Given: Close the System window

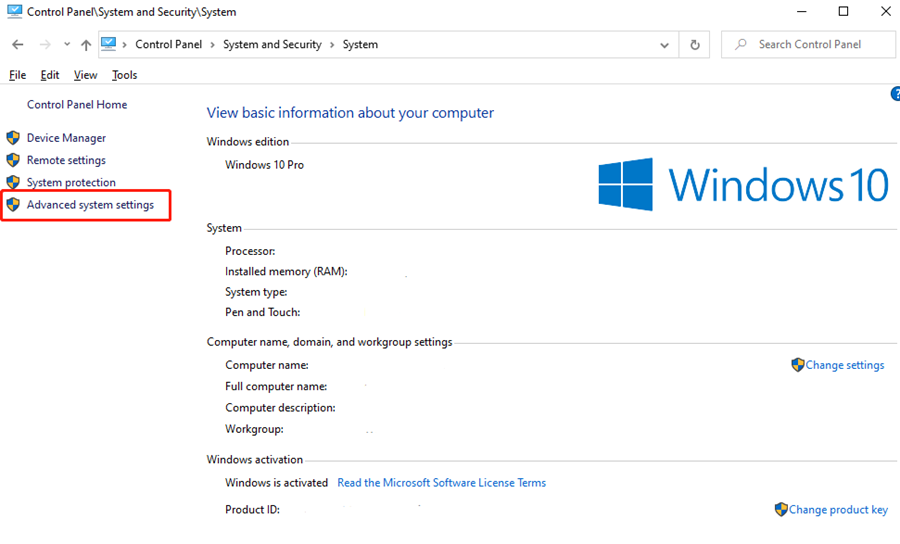Looking at the screenshot, I should pyautogui.click(x=886, y=11).
